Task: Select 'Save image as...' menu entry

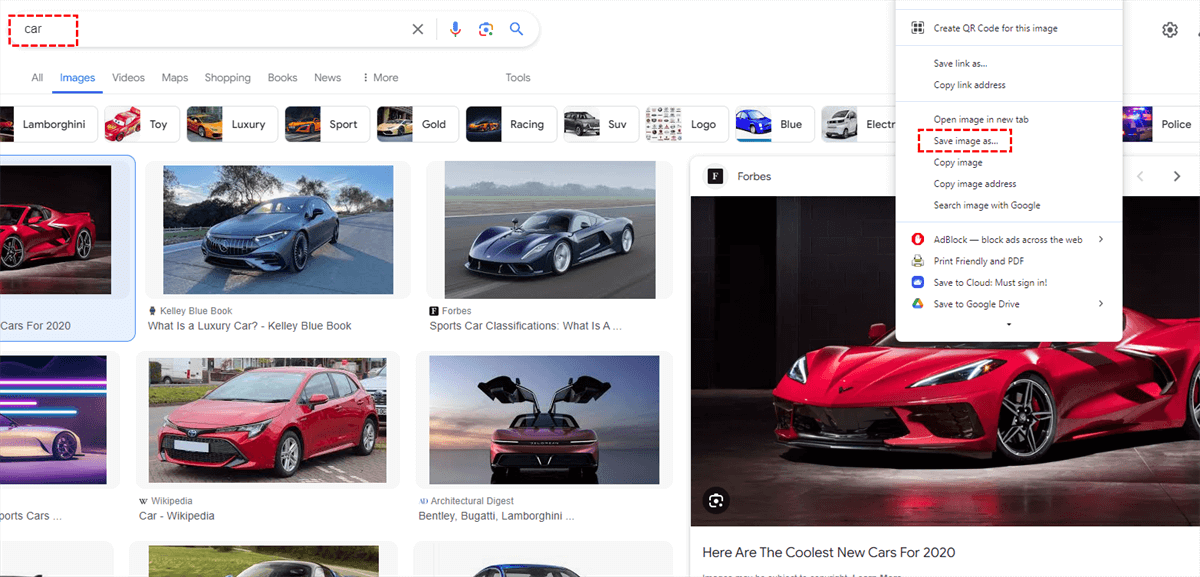Action: pyautogui.click(x=965, y=142)
